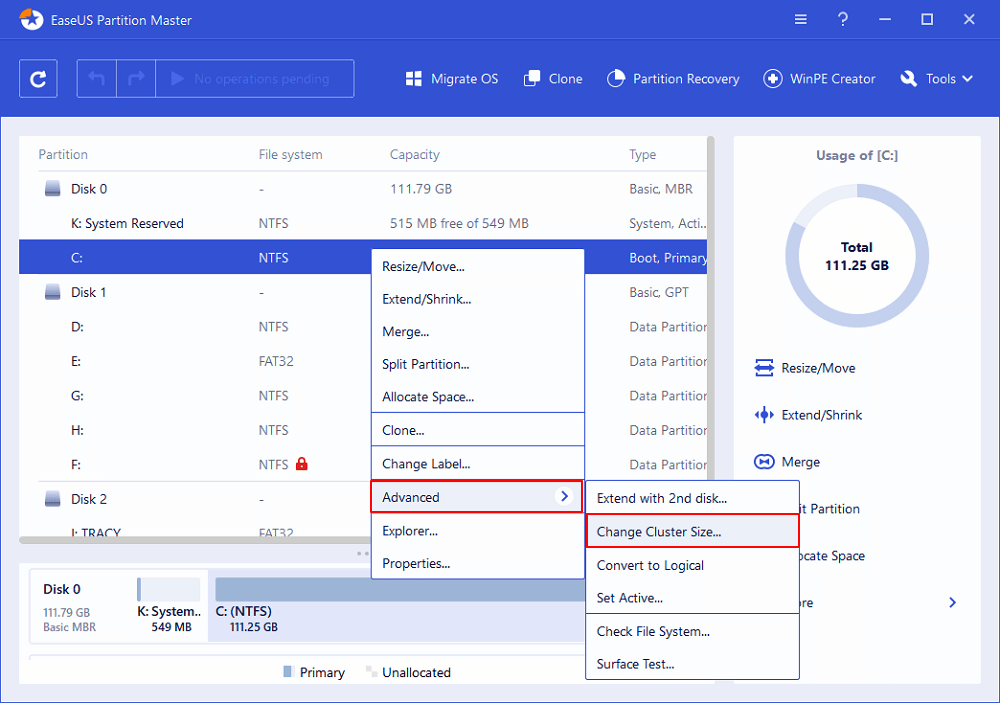Select the E: FAT32 partition row

[195, 361]
